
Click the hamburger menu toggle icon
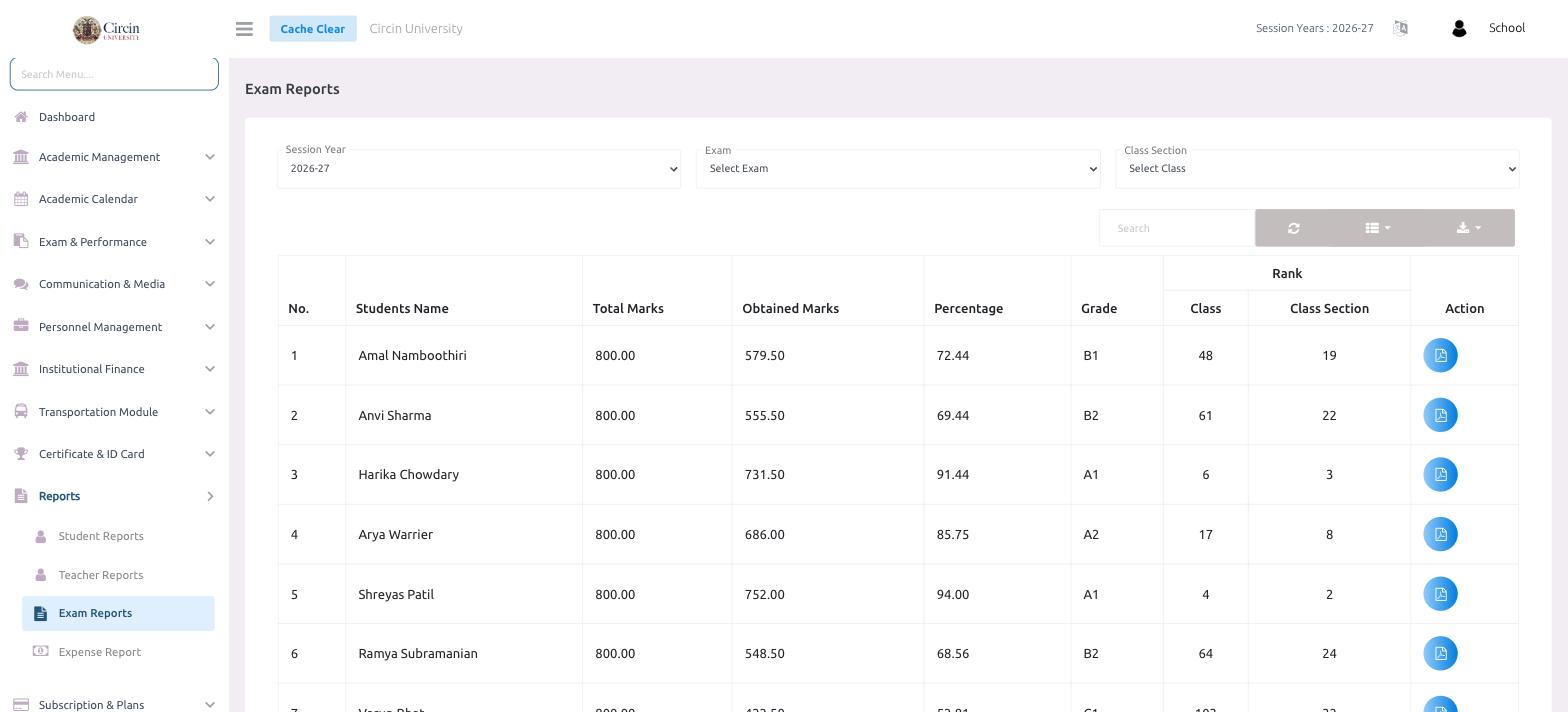pos(244,29)
